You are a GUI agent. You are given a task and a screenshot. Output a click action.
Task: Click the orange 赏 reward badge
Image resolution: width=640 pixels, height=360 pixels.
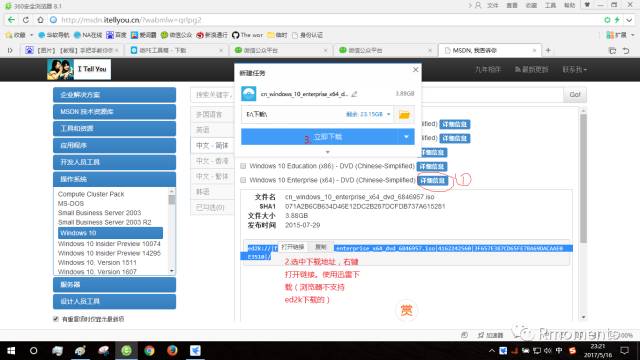407,311
